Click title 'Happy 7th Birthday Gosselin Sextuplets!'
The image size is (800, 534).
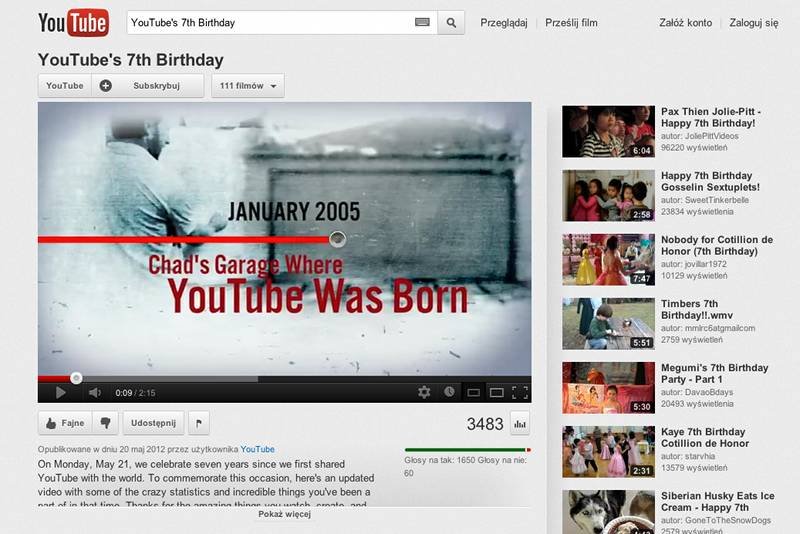710,182
